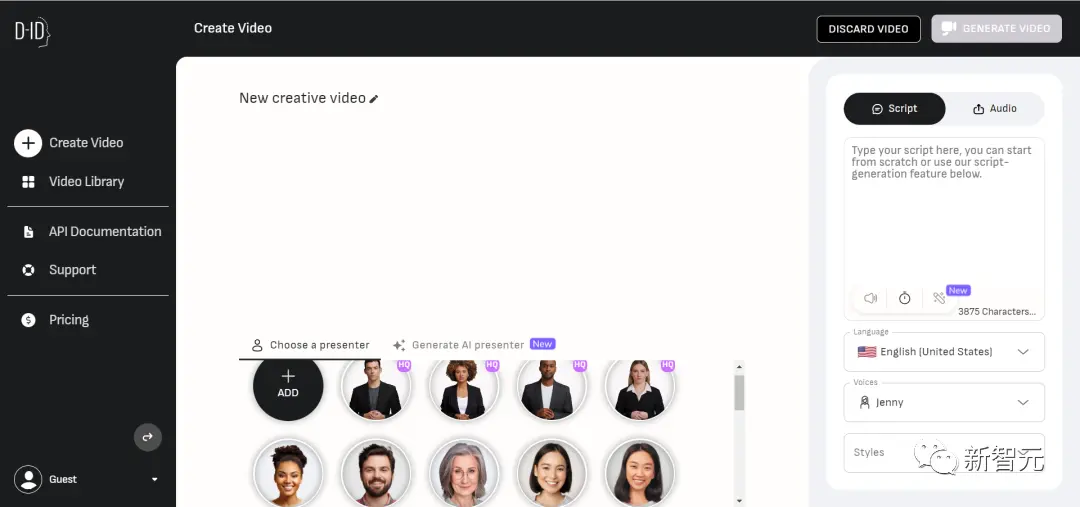Click the share arrow icon in sidebar
Image resolution: width=1080 pixels, height=507 pixels.
click(x=147, y=437)
